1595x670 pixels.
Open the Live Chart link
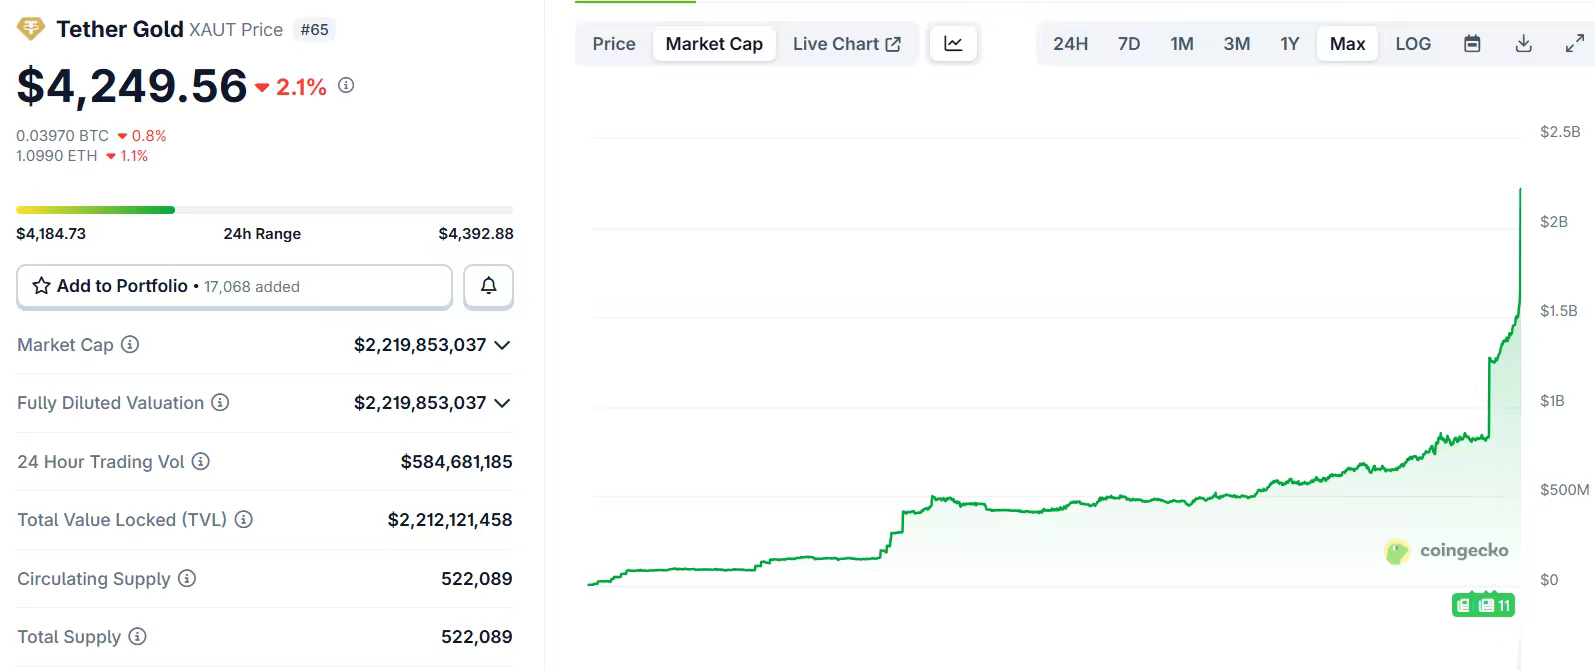pyautogui.click(x=846, y=44)
